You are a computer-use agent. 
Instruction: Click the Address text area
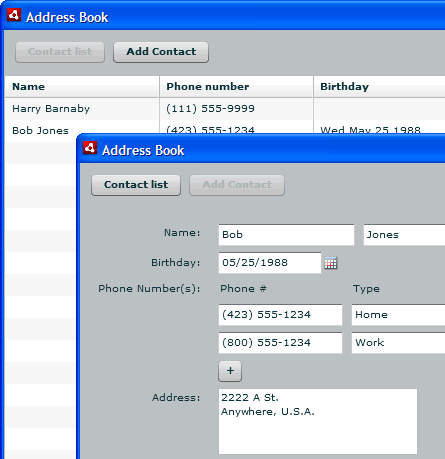click(x=318, y=421)
